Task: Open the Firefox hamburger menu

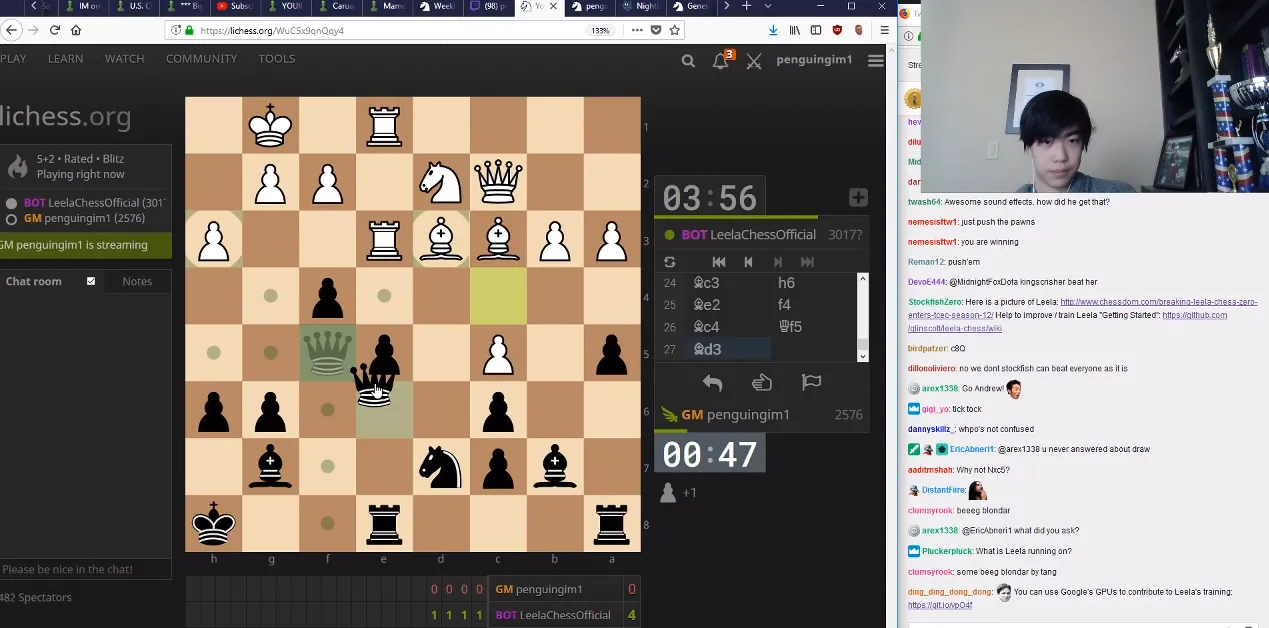Action: click(884, 30)
